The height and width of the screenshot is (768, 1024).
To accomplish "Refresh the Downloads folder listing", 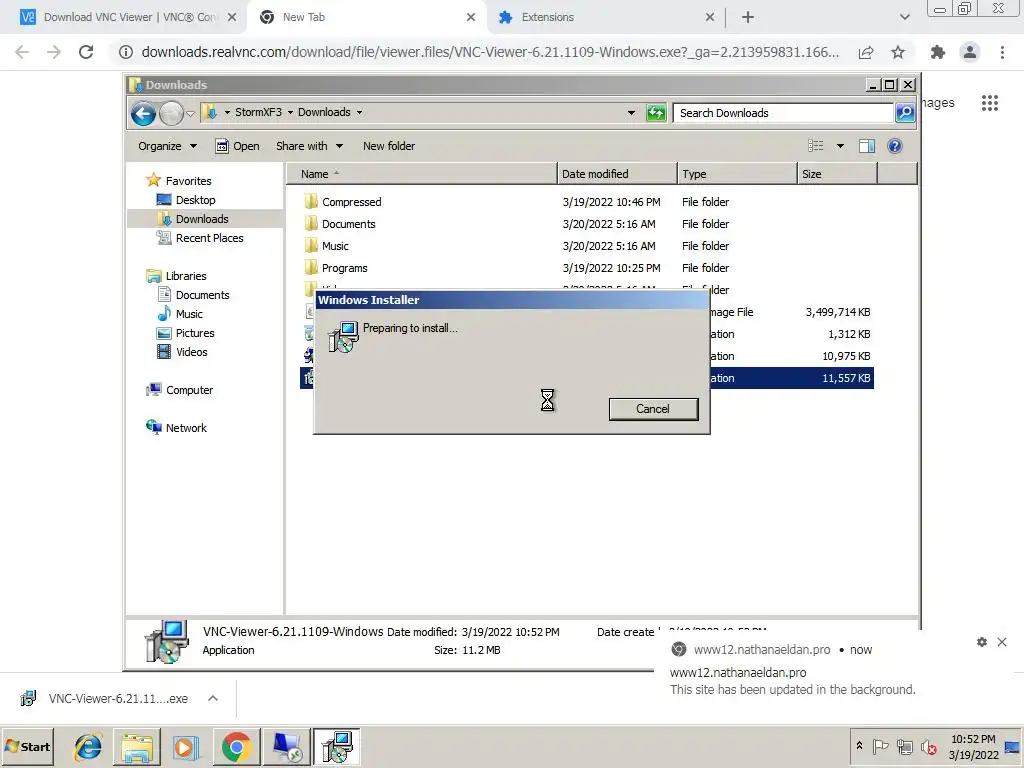I will pyautogui.click(x=656, y=113).
